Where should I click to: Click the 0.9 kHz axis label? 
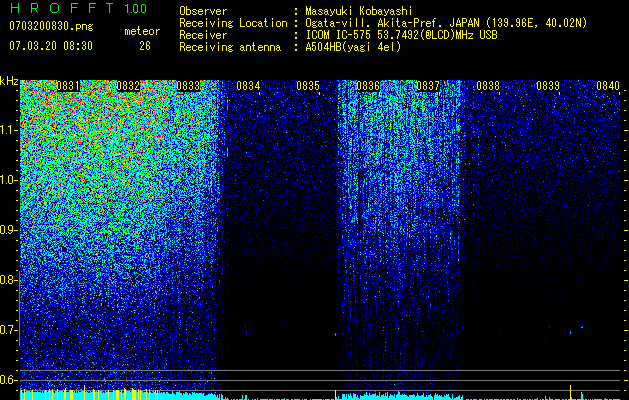9,230
